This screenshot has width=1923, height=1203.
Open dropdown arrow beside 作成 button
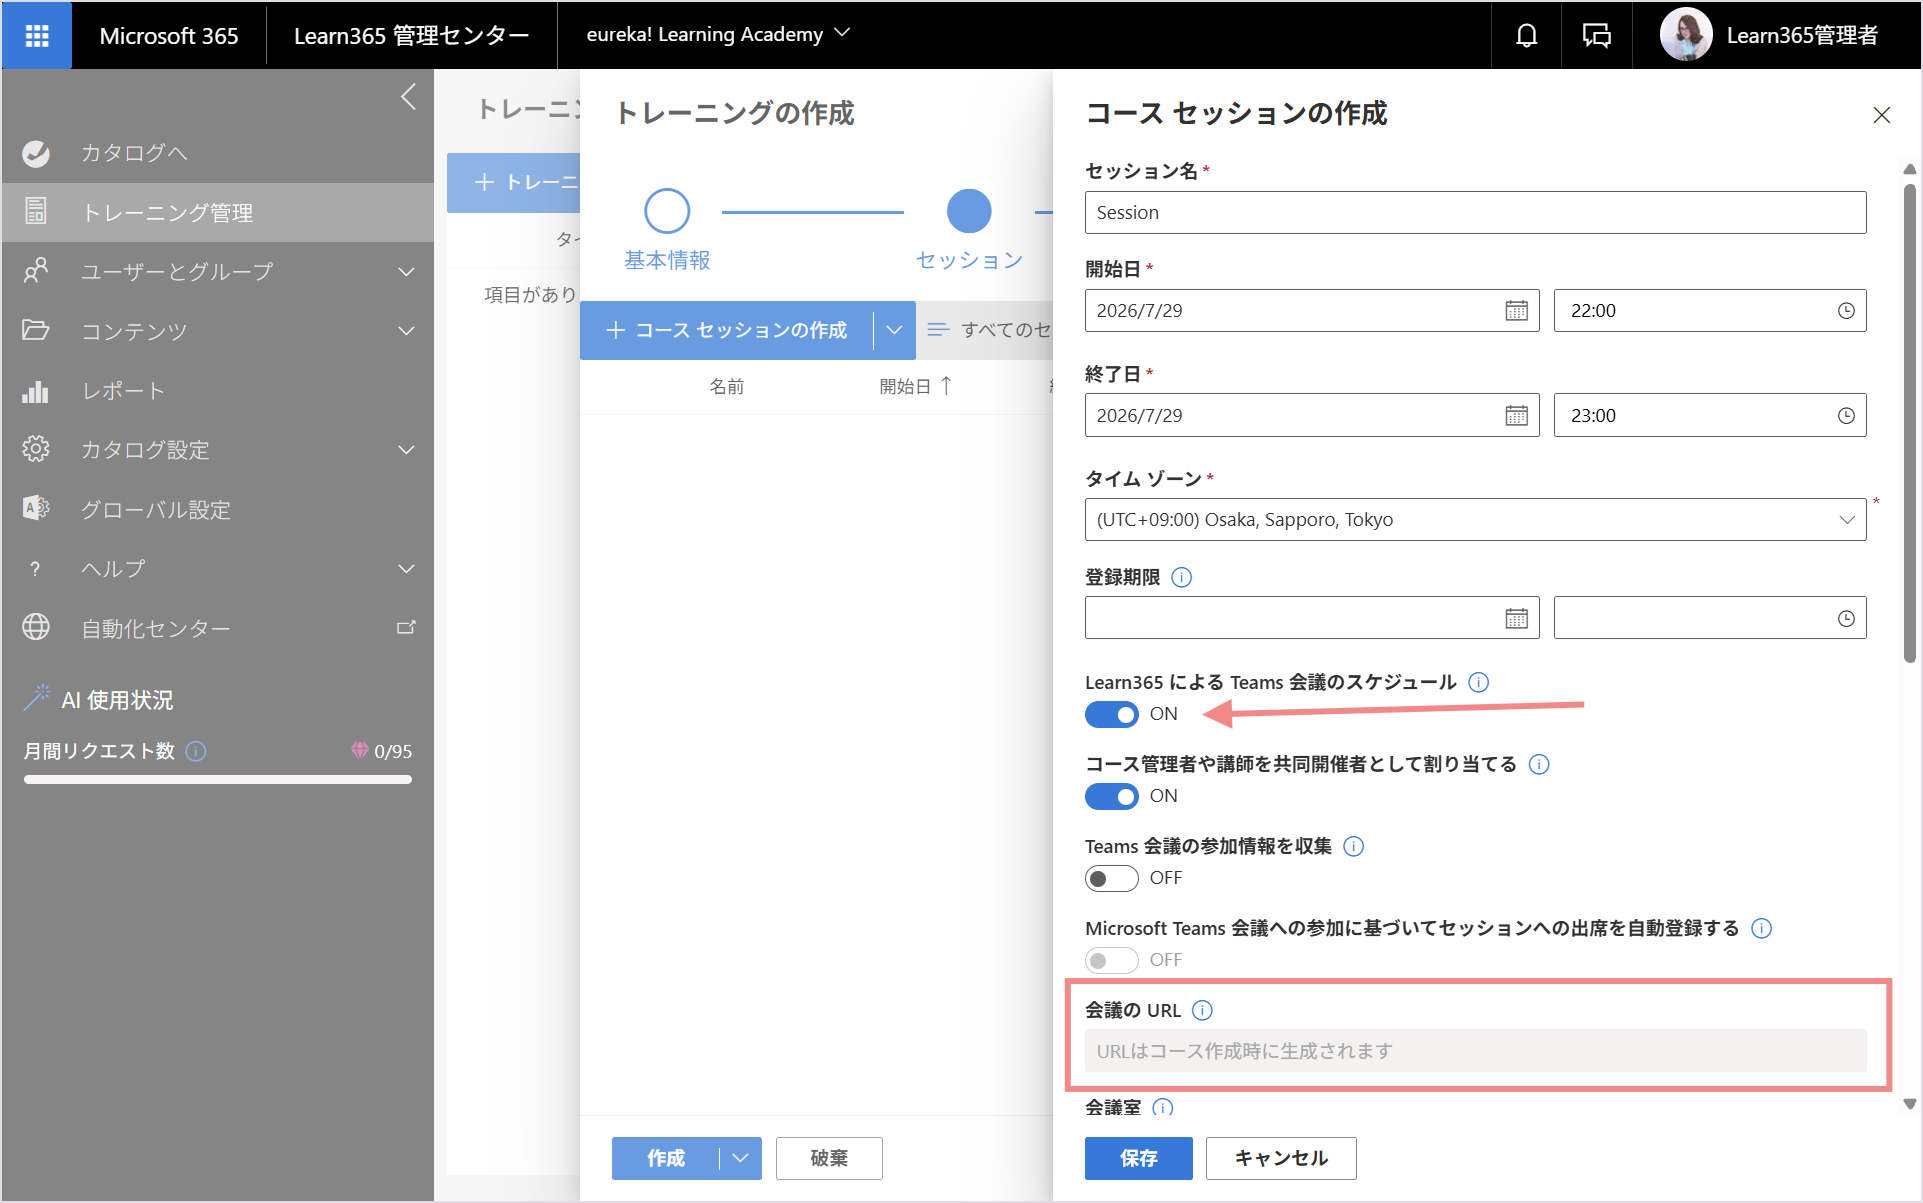[740, 1158]
